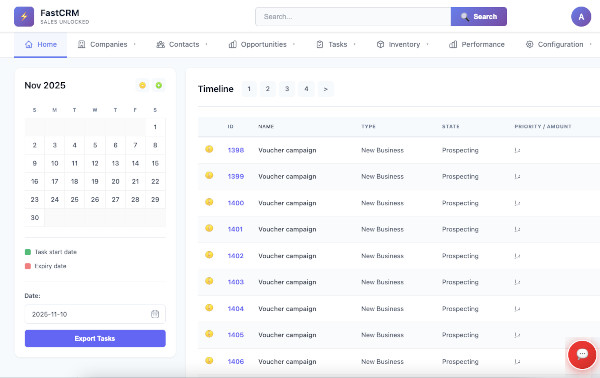Open the Home tab
This screenshot has width=600, height=378.
tap(41, 45)
